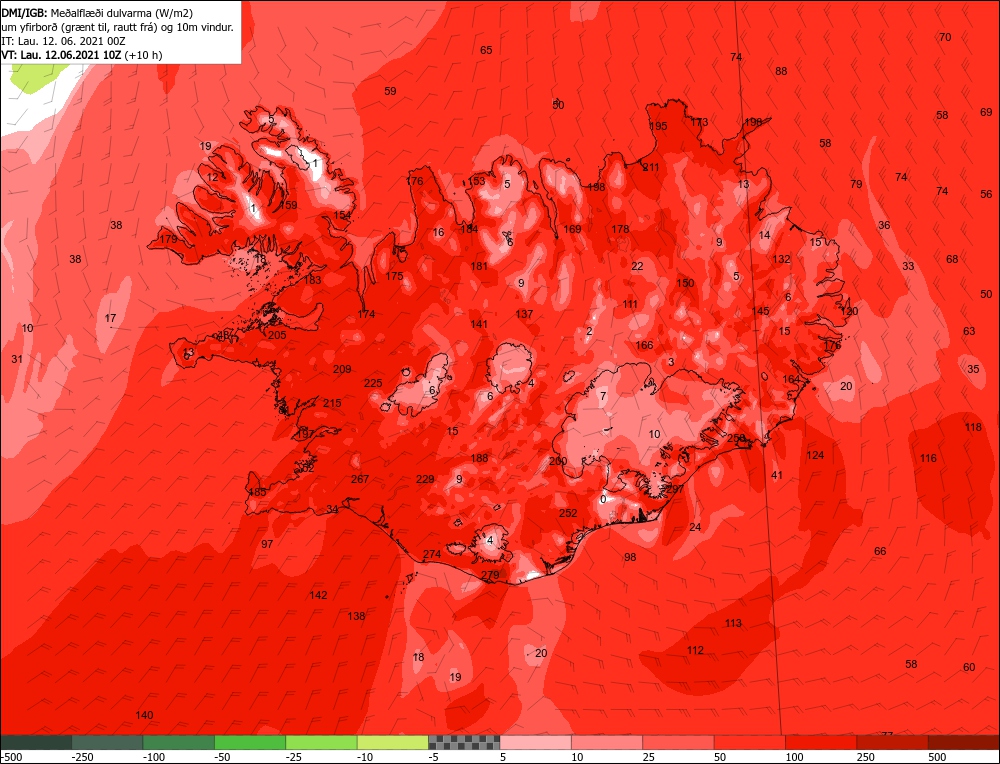Click the '-50' legend label
This screenshot has height=764, width=1000.
[x=223, y=757]
